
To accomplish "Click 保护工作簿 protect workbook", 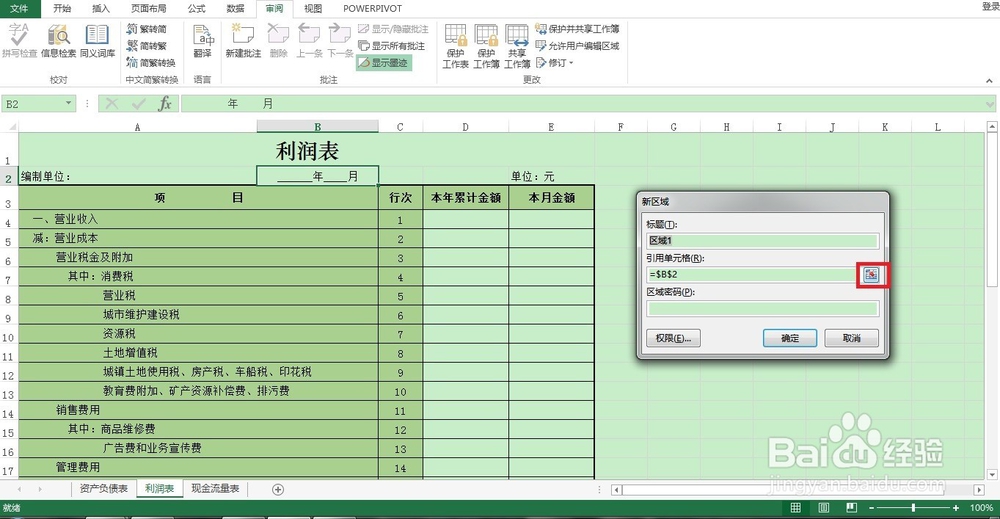I will click(486, 46).
